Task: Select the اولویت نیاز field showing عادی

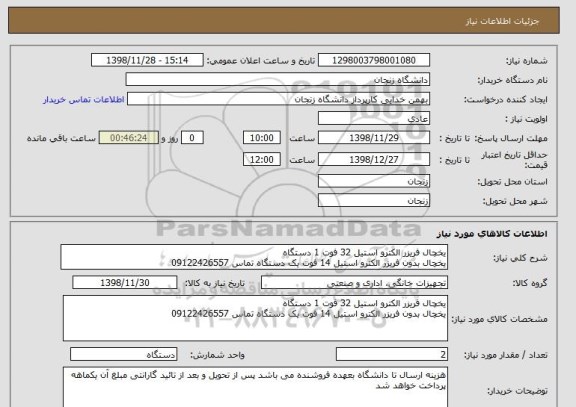Action: 374,119
